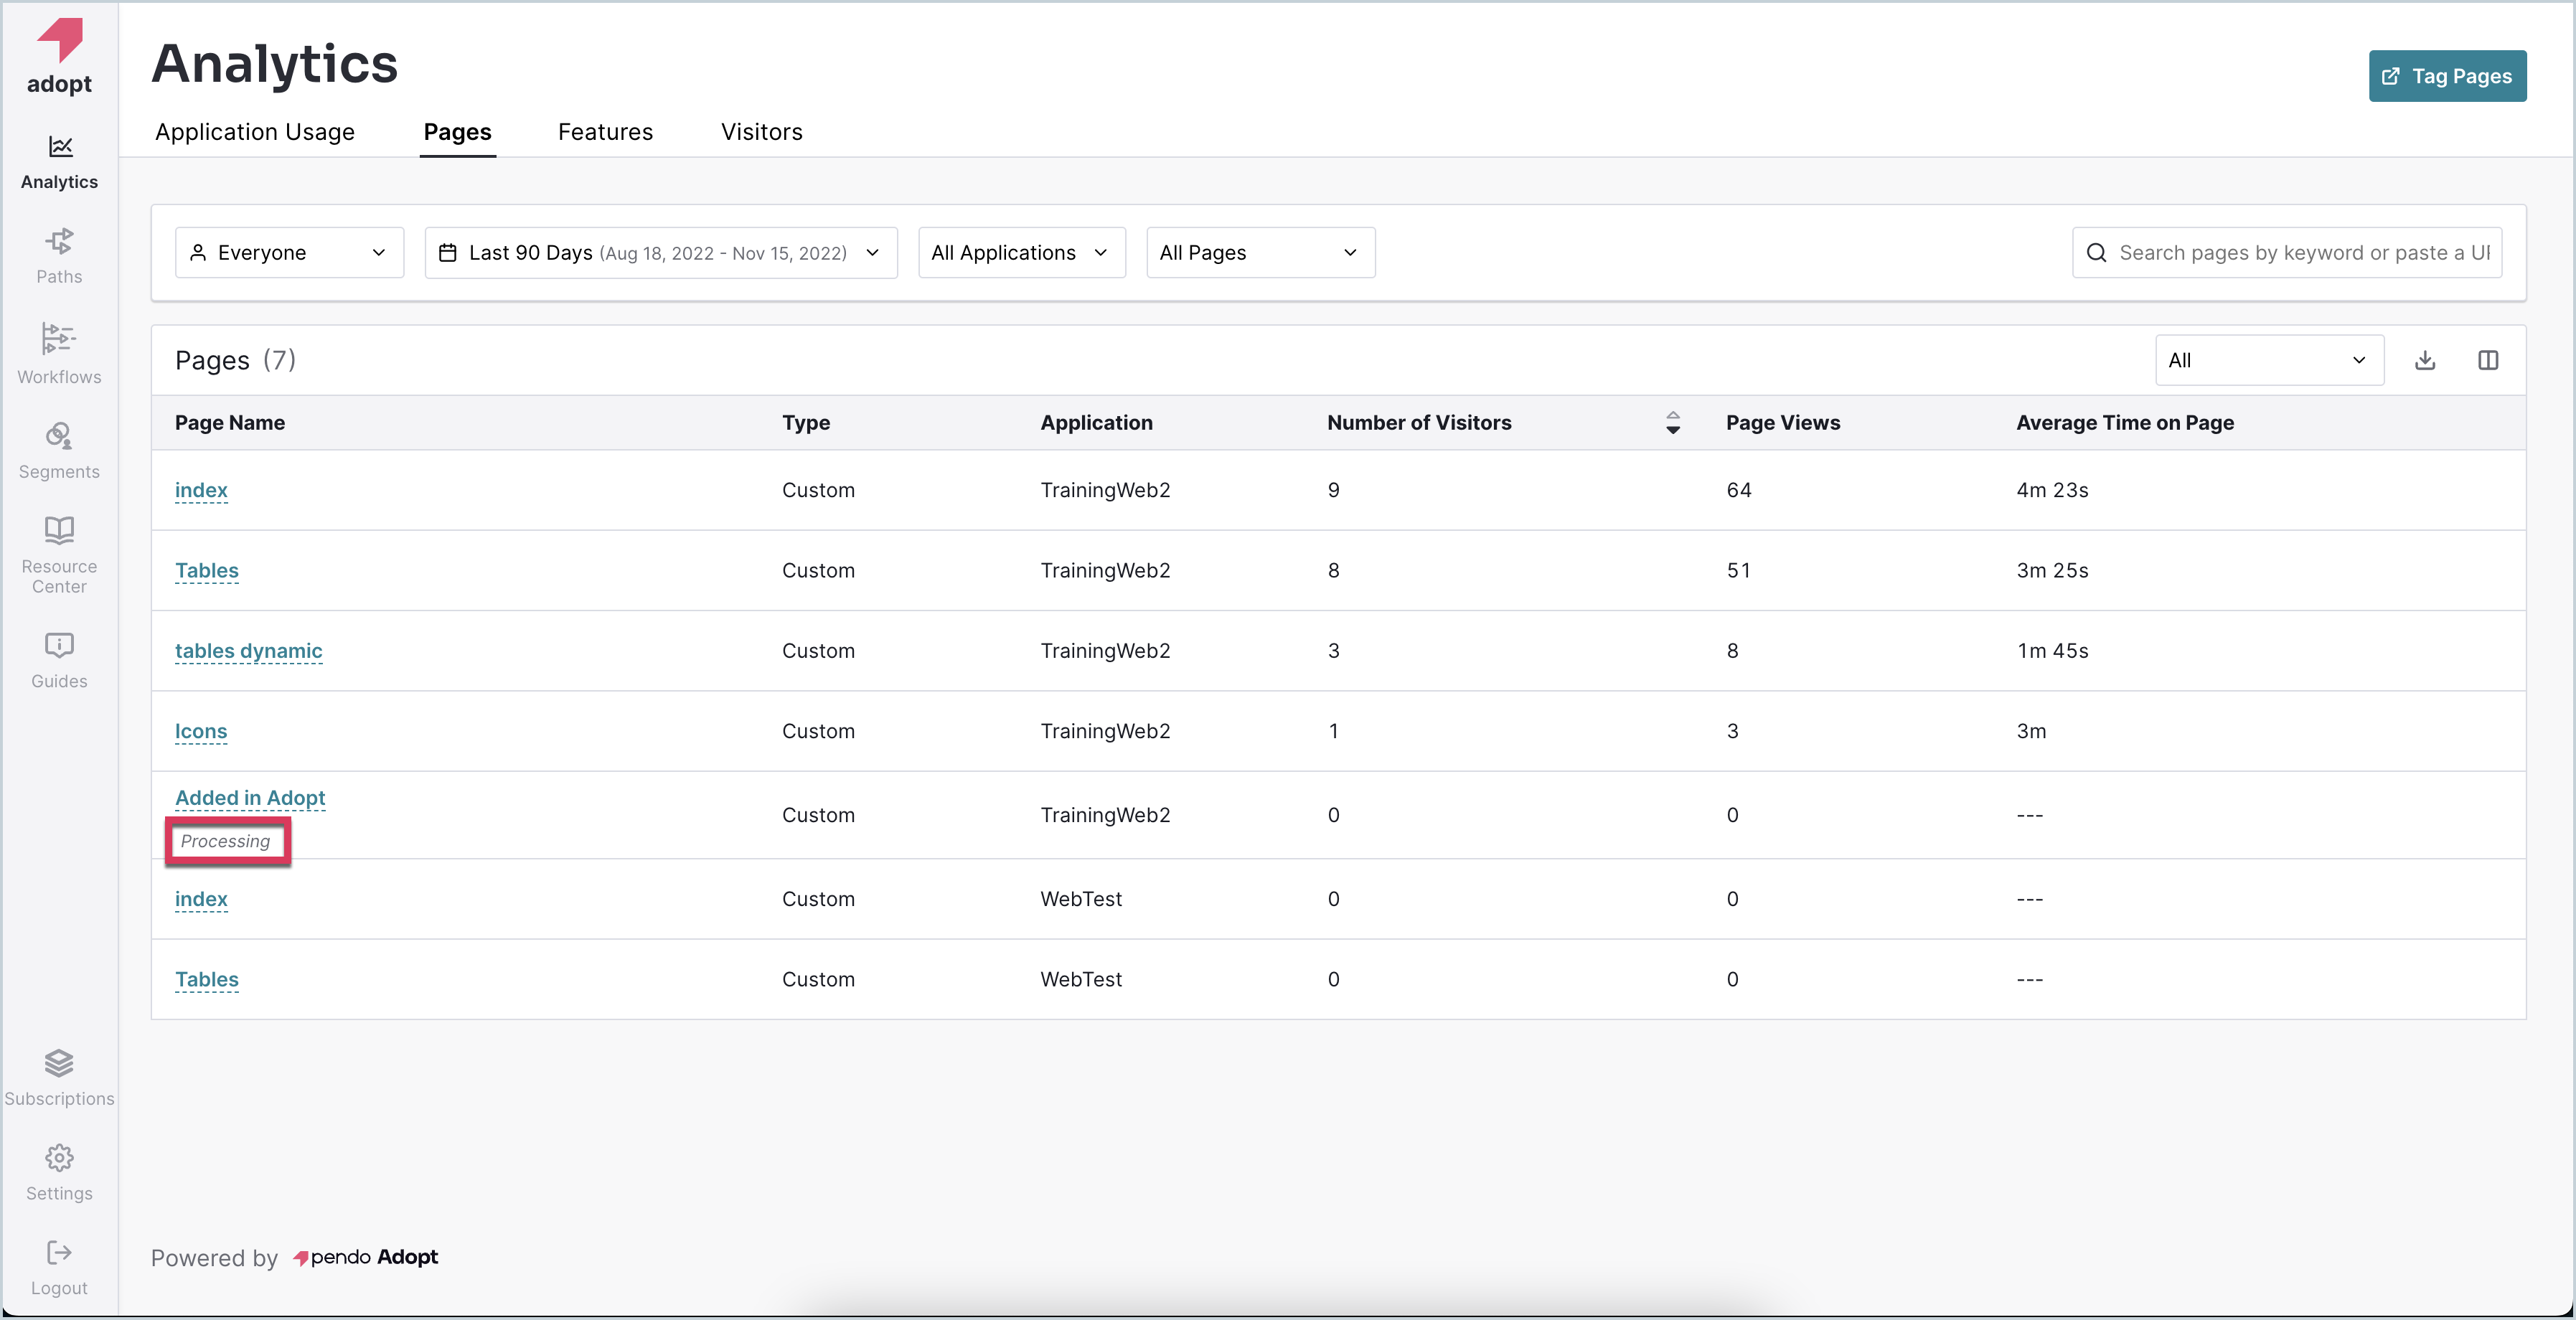Screen dimensions: 2576x1320
Task: Click the Pages (7) table title
Action: [235, 360]
